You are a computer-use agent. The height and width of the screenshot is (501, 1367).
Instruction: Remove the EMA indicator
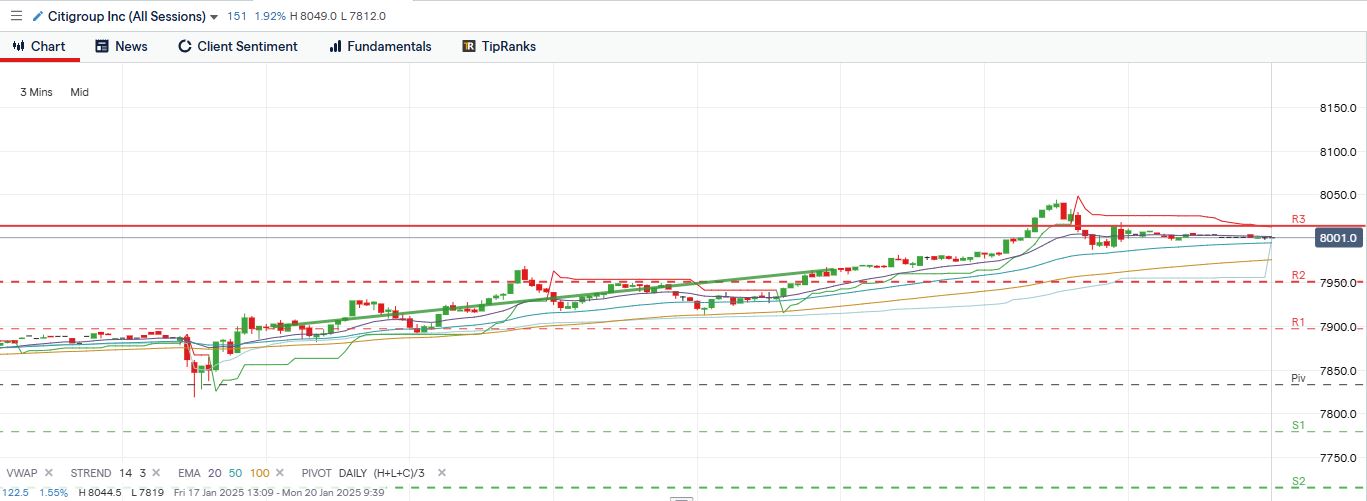click(x=280, y=473)
